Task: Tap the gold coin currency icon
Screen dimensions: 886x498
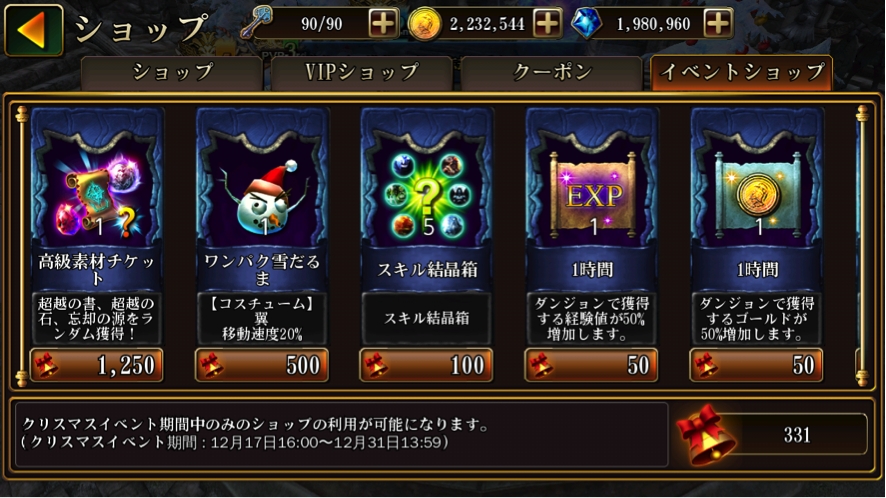Action: click(424, 24)
